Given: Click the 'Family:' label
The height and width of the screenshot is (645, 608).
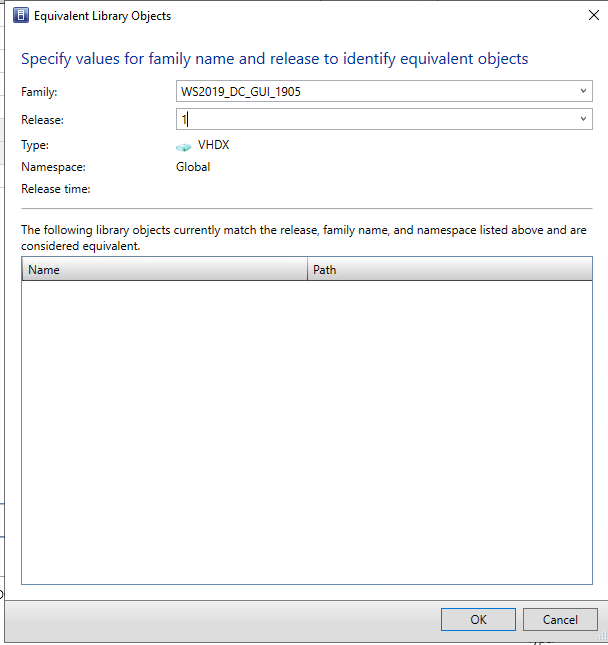Looking at the screenshot, I should [39, 92].
